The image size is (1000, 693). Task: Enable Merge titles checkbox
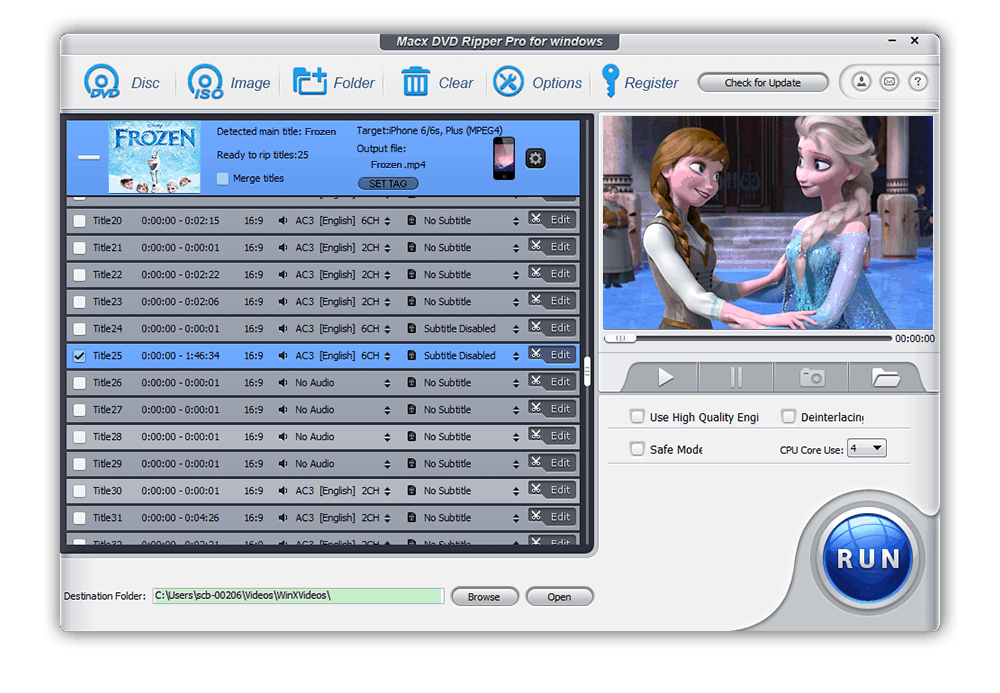click(x=222, y=179)
